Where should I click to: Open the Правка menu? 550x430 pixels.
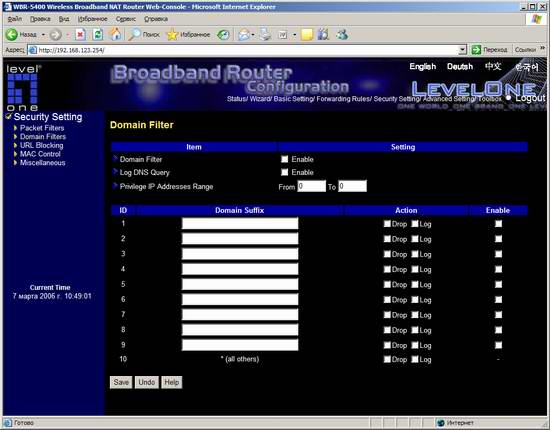tap(40, 19)
